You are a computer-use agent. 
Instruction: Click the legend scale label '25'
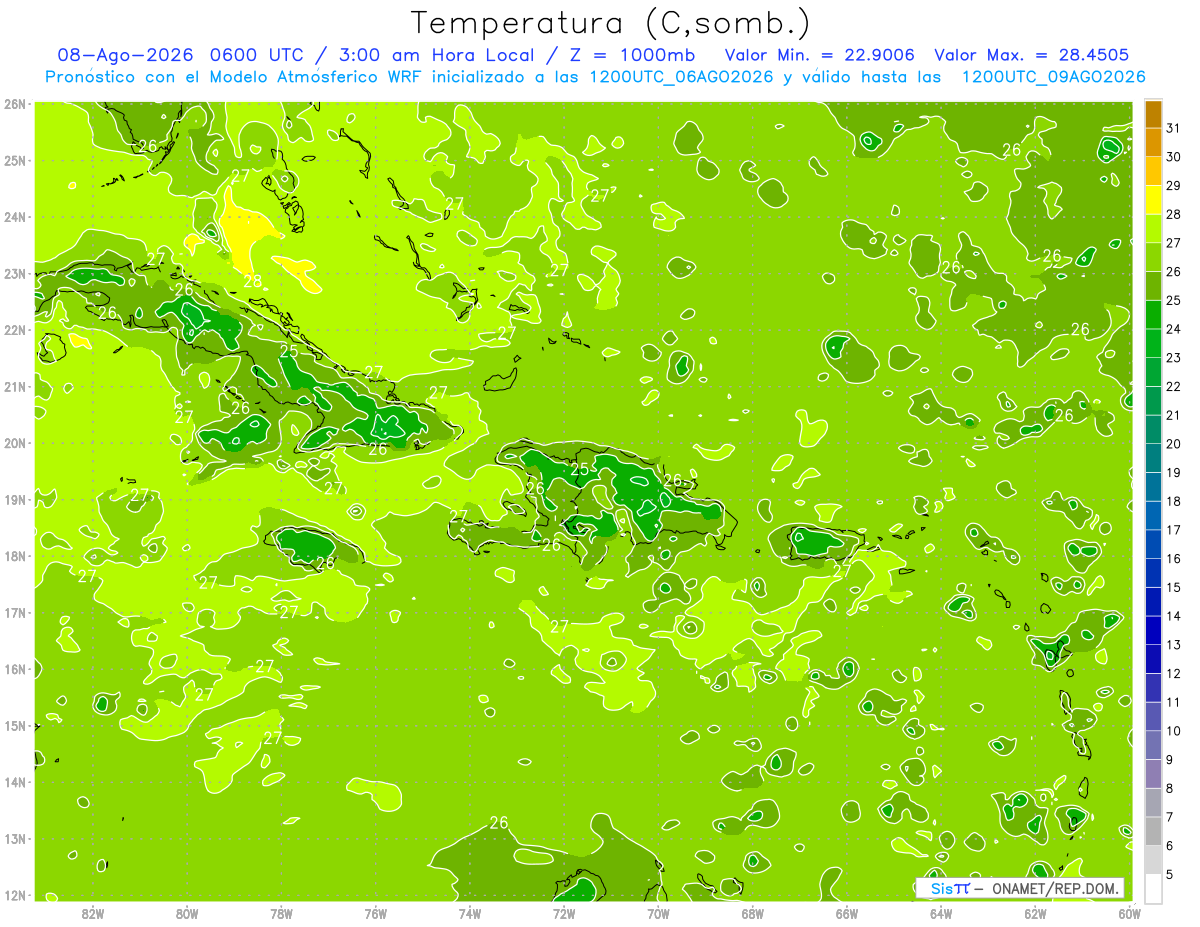click(x=1173, y=300)
